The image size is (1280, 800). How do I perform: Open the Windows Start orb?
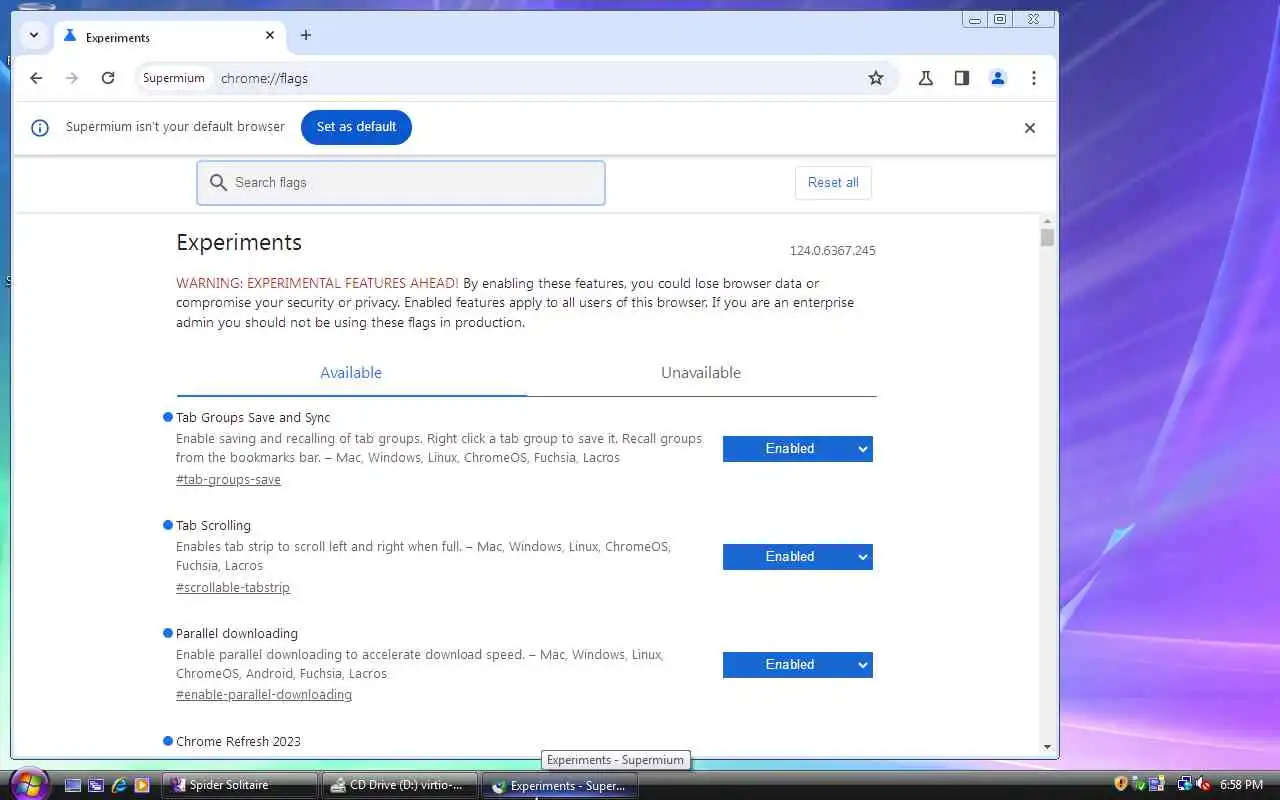27,783
